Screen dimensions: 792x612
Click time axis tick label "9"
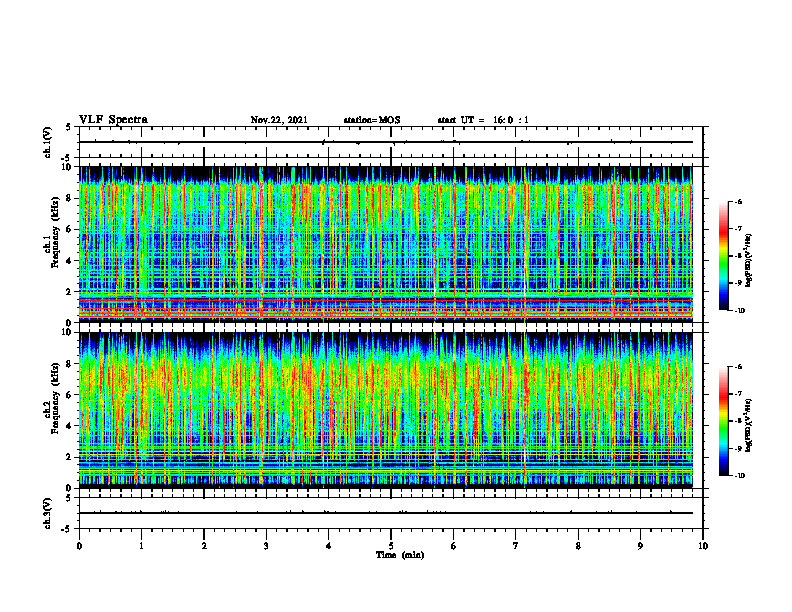640,546
